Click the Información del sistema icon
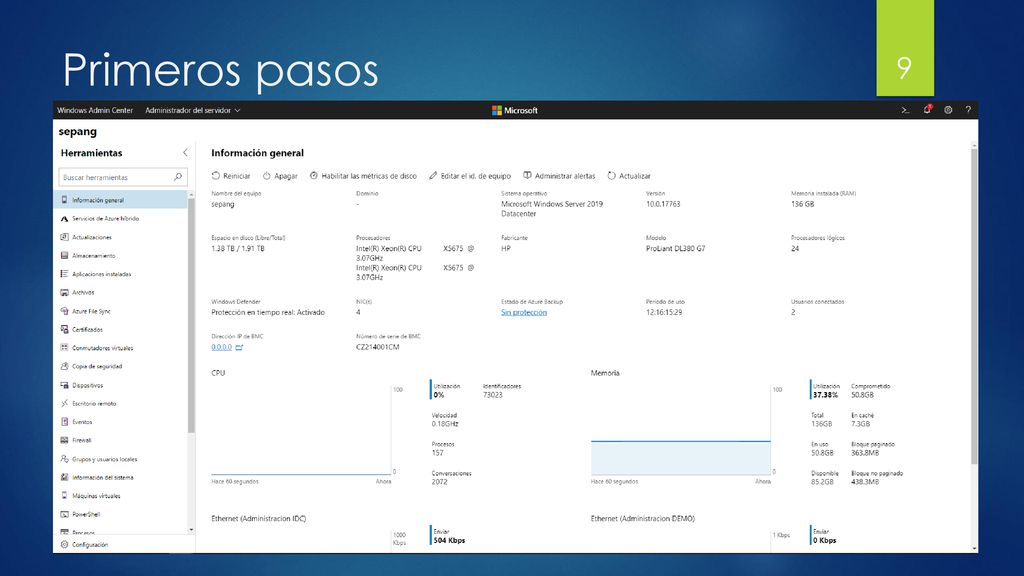This screenshot has height=576, width=1024. point(64,477)
